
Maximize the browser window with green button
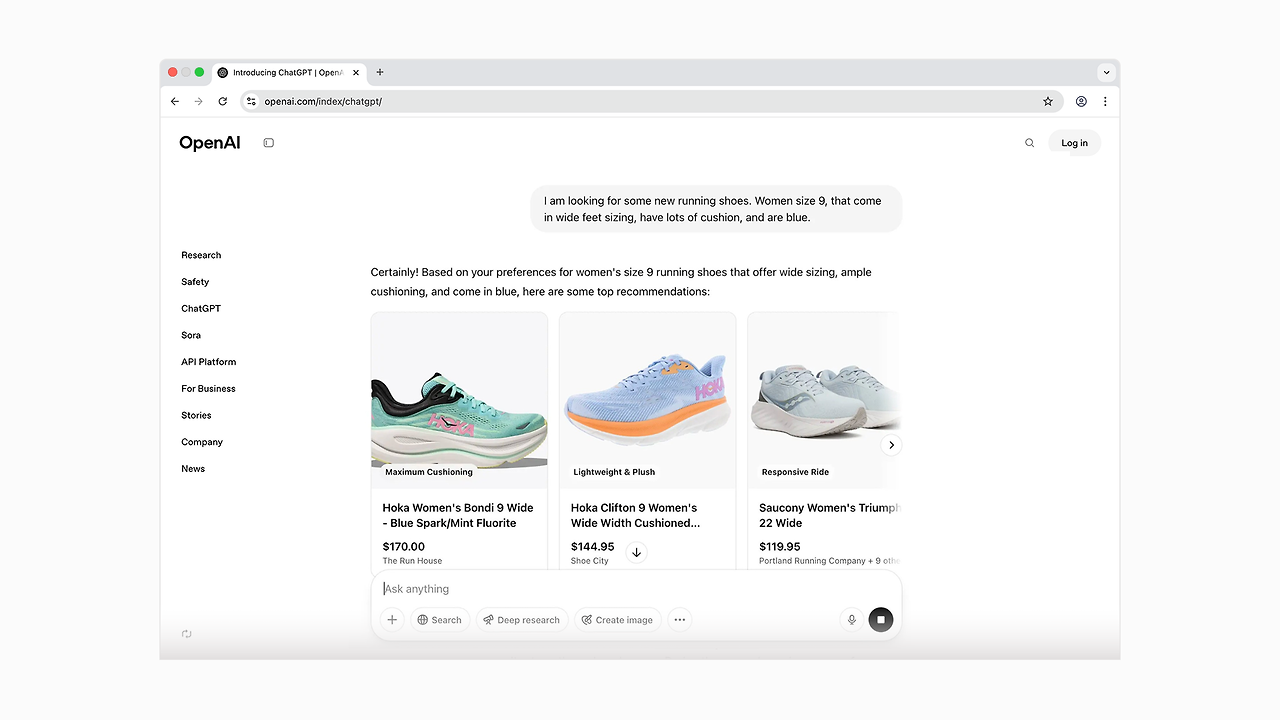199,72
